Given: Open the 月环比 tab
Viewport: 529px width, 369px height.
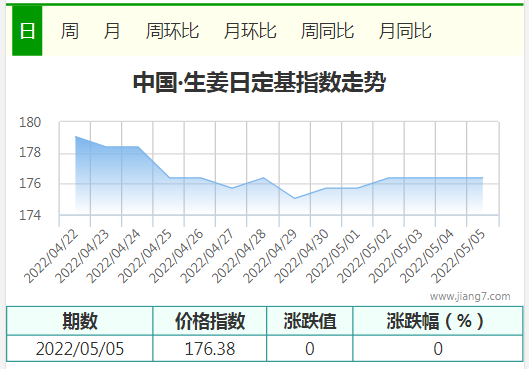Looking at the screenshot, I should tap(250, 31).
